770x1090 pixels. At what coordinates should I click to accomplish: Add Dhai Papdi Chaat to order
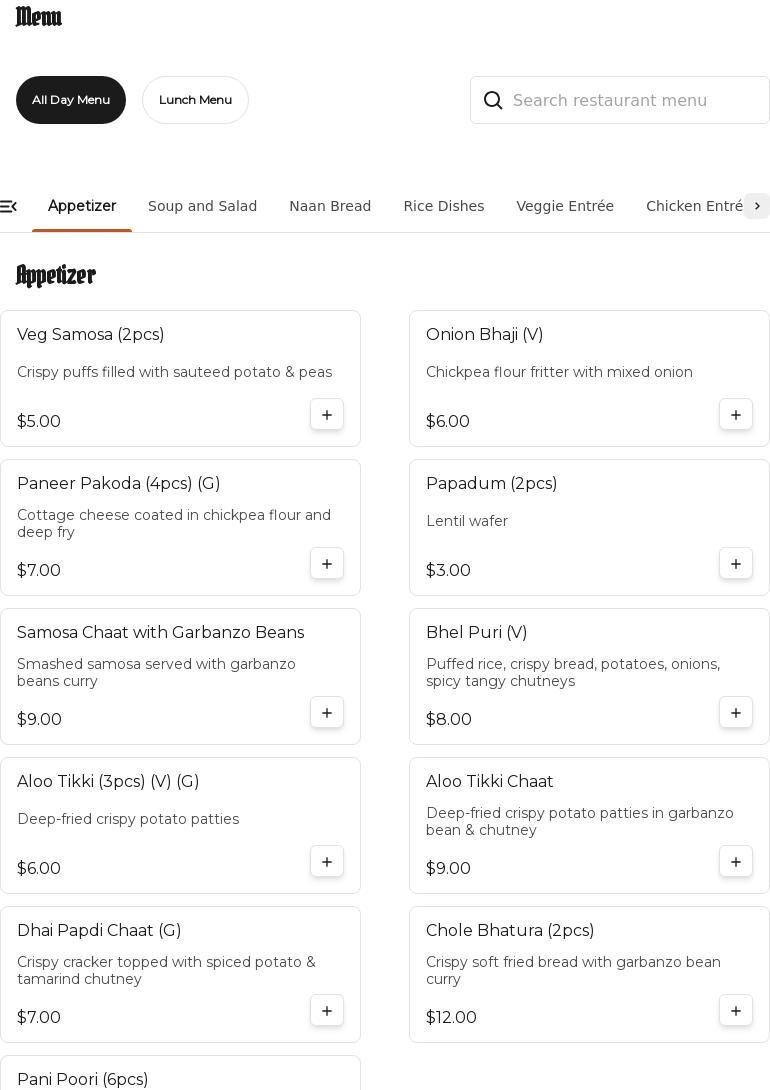pos(327,1011)
